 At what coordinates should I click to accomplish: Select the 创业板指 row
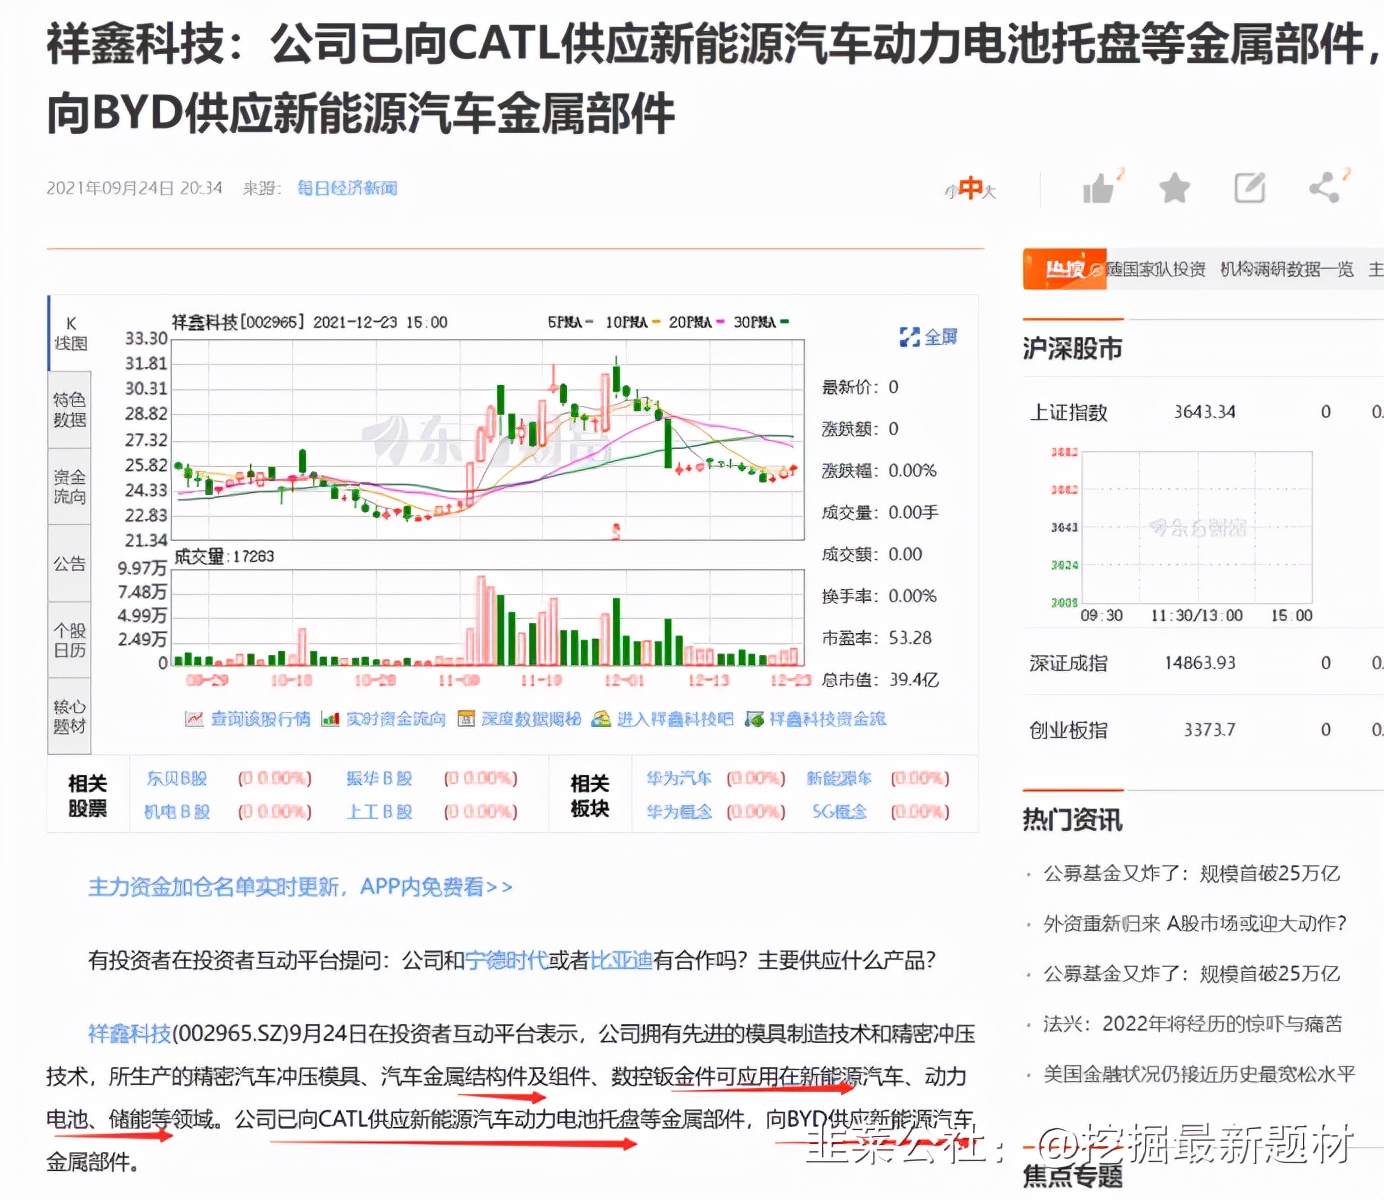click(x=1203, y=730)
